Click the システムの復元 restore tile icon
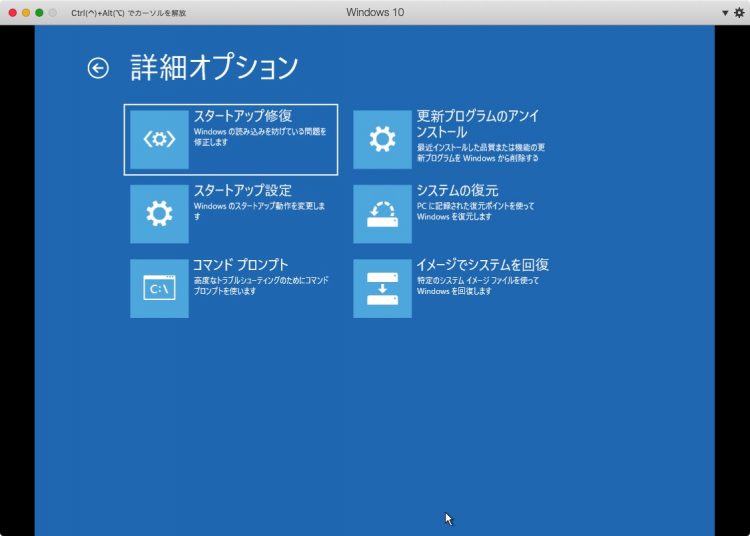Viewport: 750px width, 536px height. click(x=382, y=214)
